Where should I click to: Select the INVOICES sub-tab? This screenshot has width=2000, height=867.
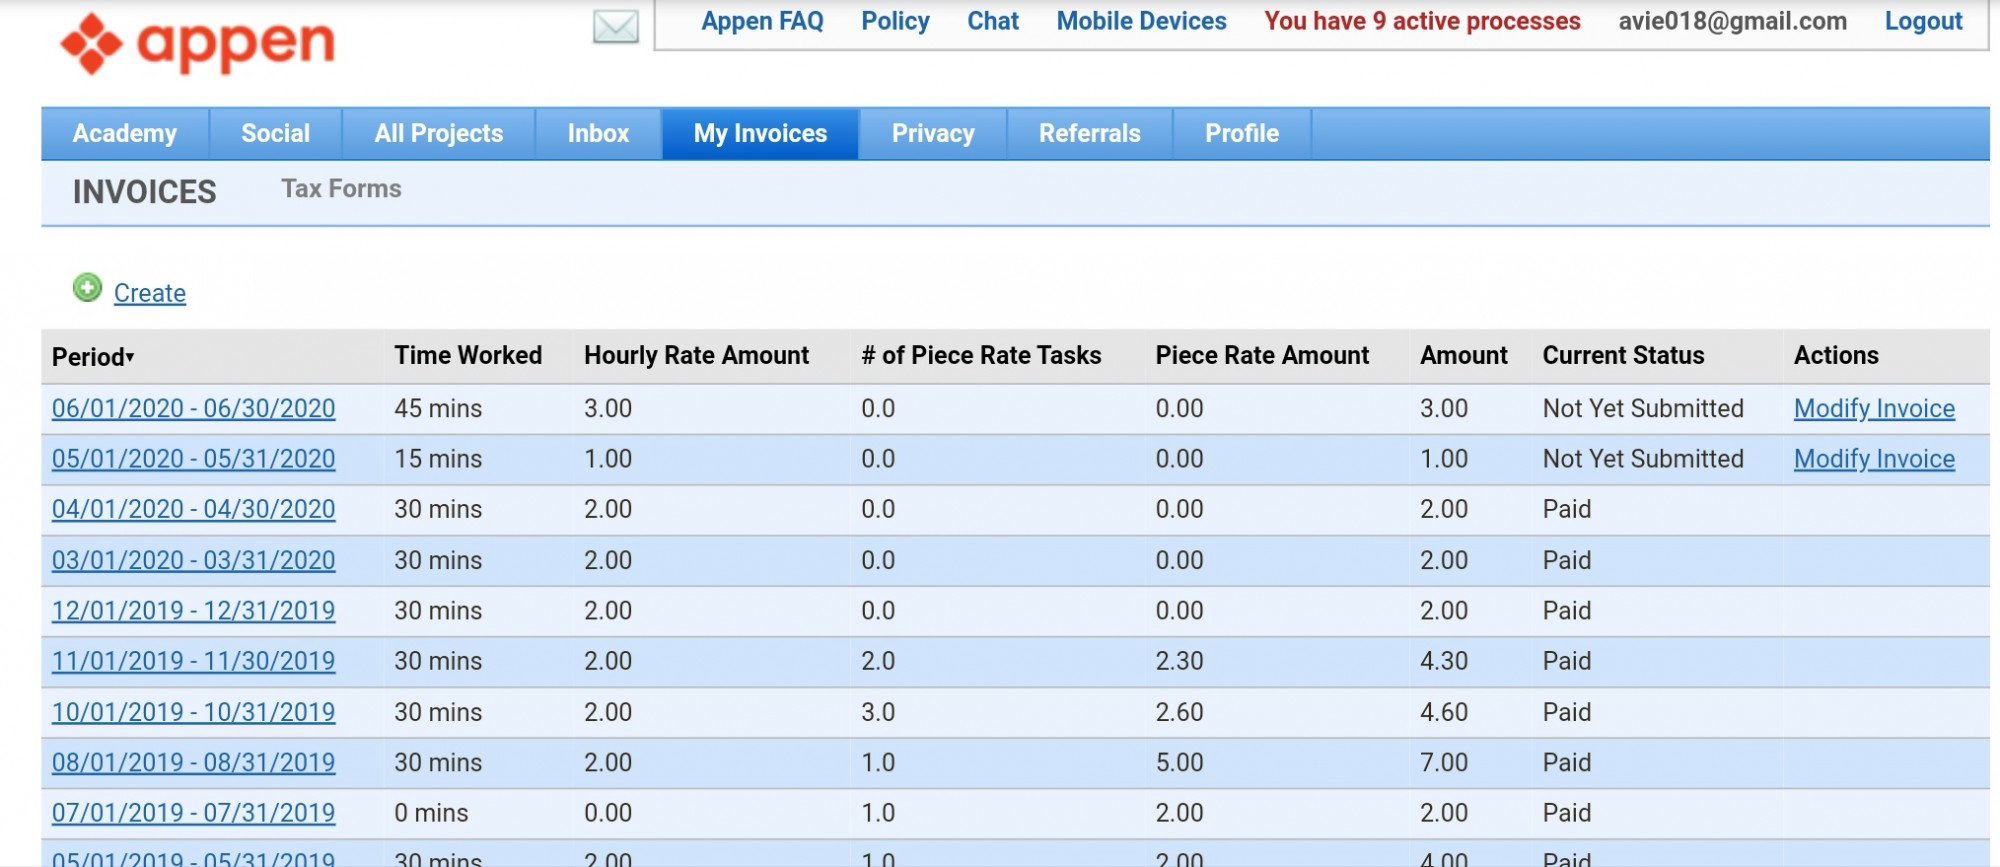[x=145, y=192]
